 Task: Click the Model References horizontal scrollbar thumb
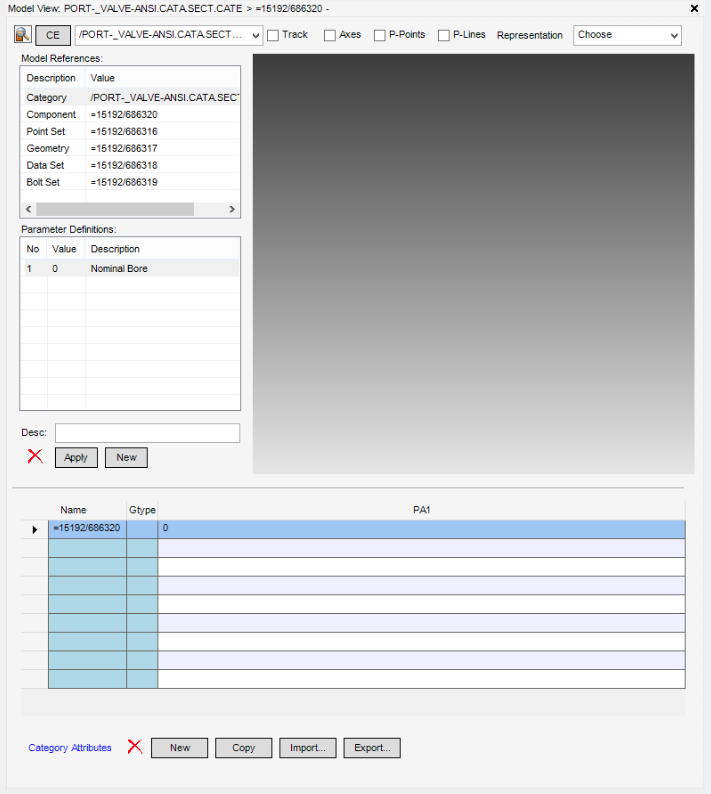(115, 209)
